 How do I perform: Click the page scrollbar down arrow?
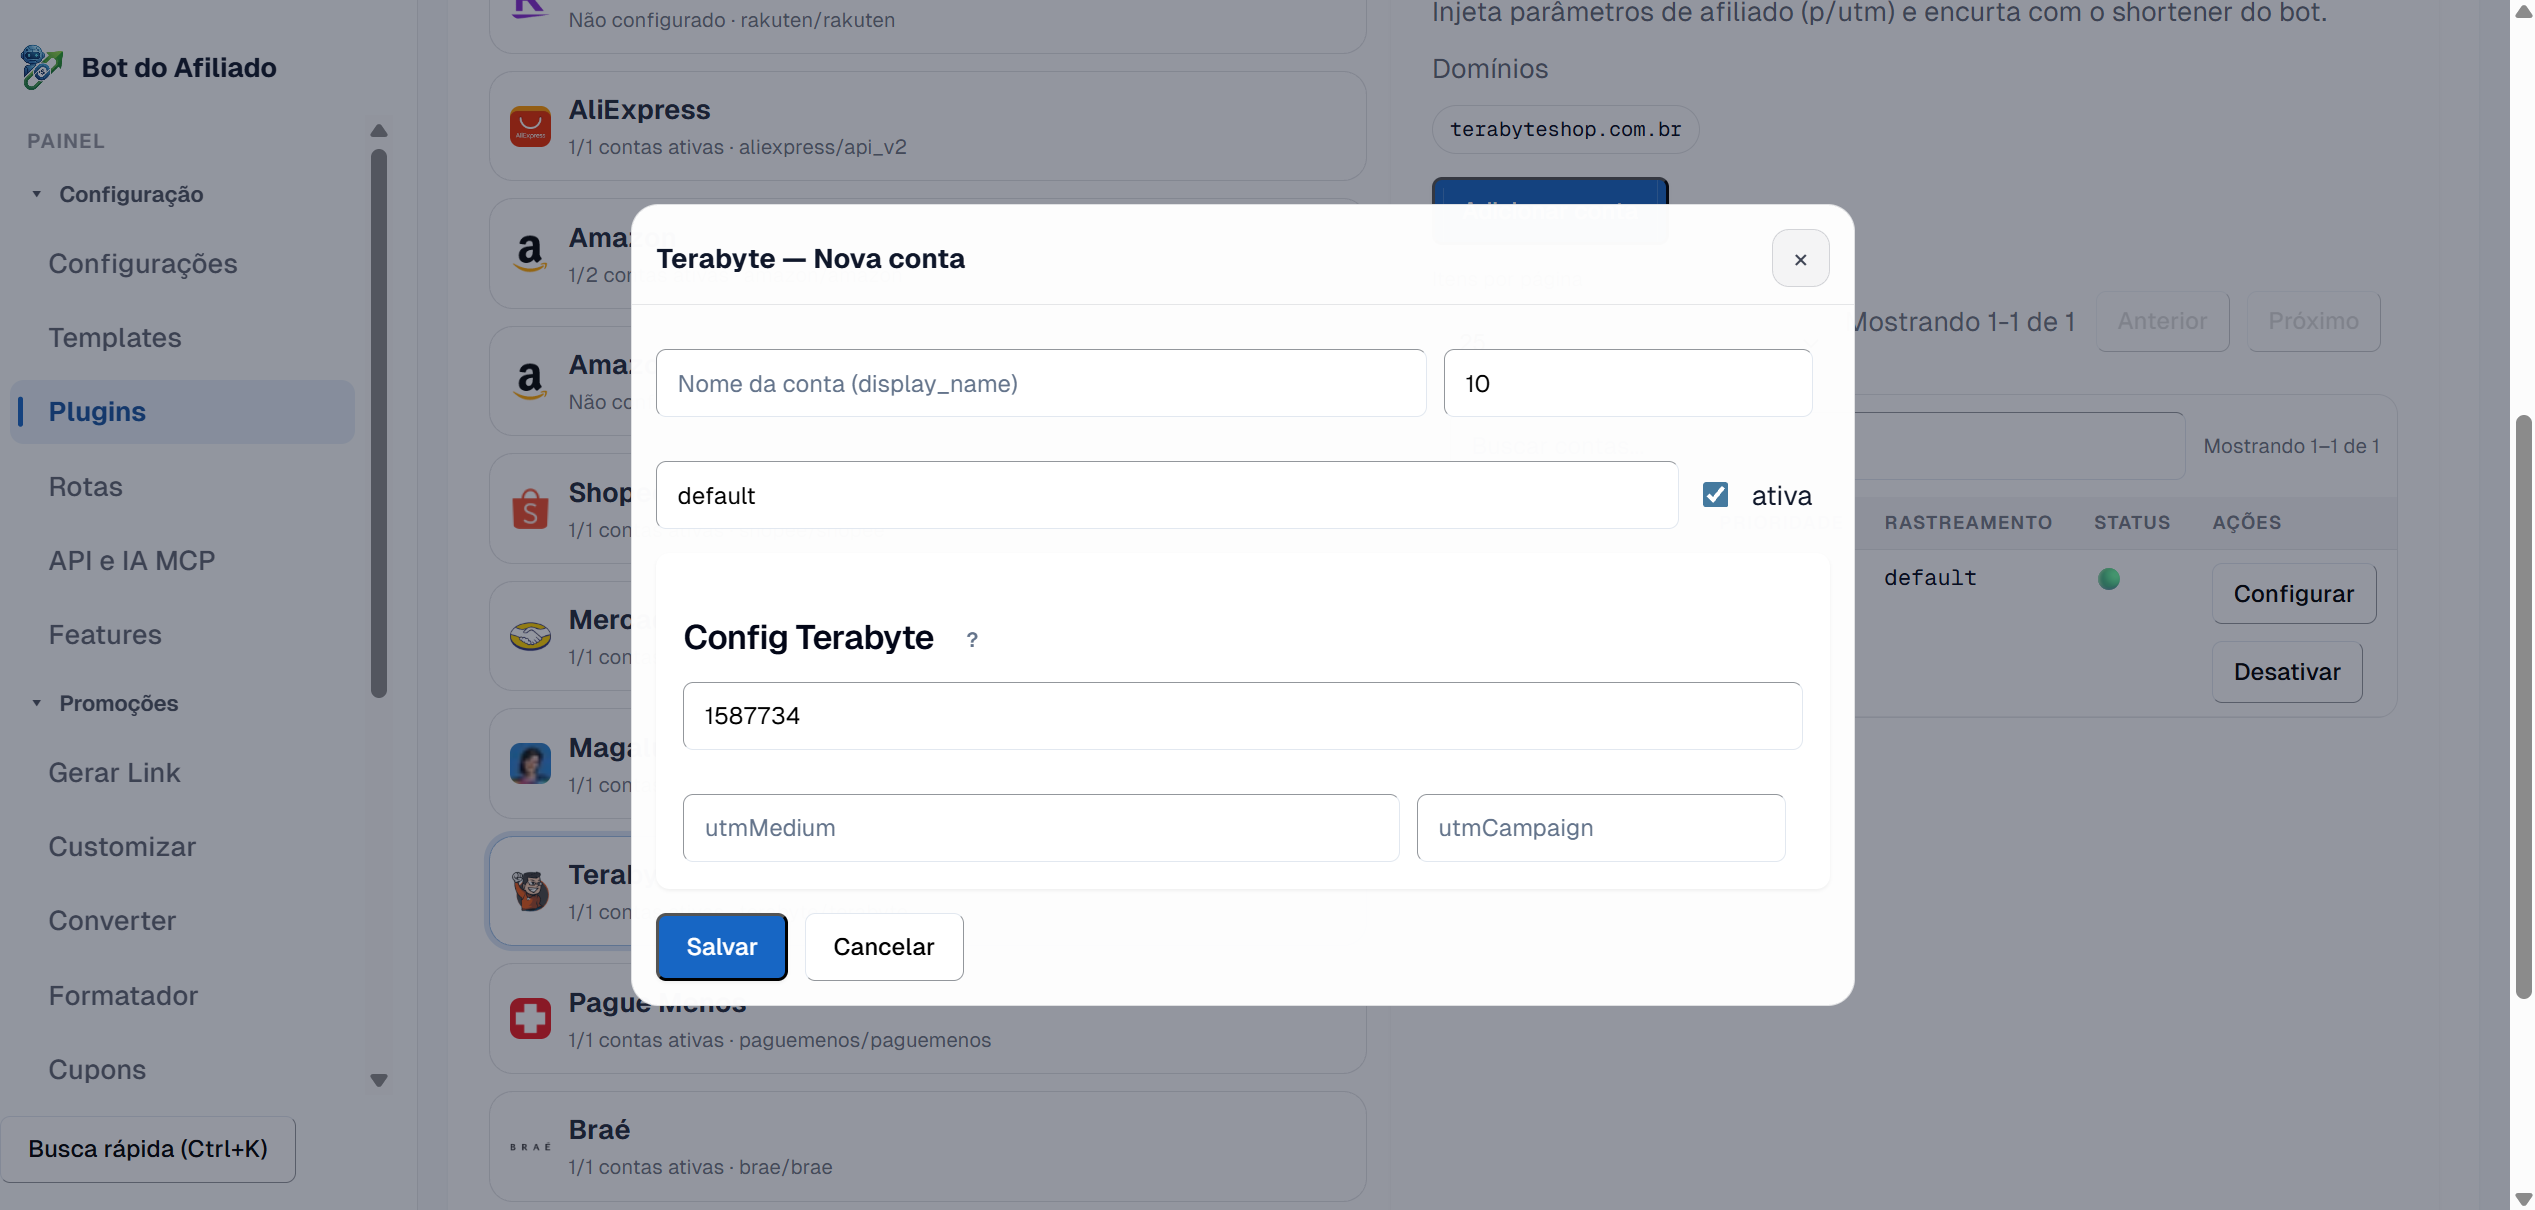coord(2523,1199)
